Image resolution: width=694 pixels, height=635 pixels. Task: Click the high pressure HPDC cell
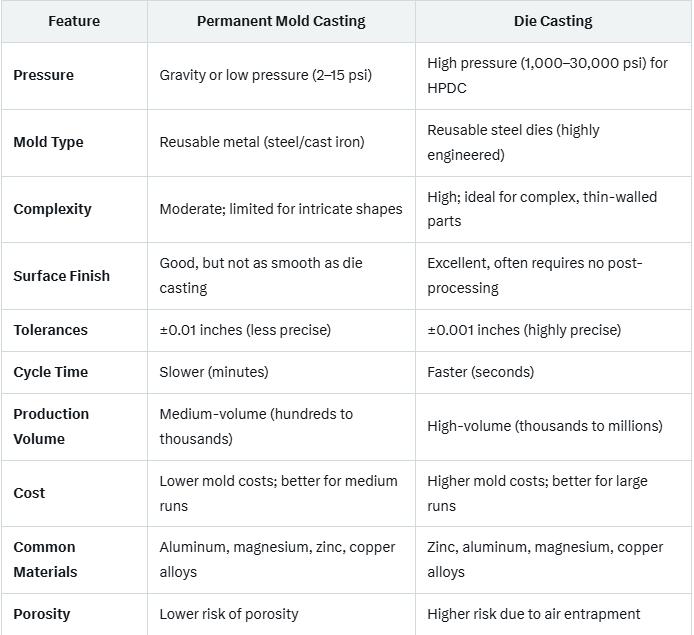[x=548, y=75]
